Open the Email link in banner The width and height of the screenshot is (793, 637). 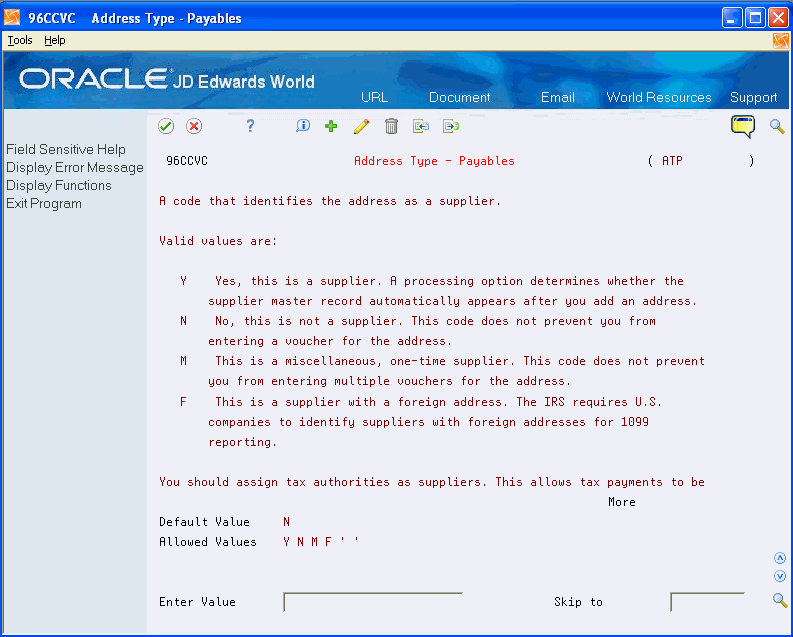click(557, 97)
